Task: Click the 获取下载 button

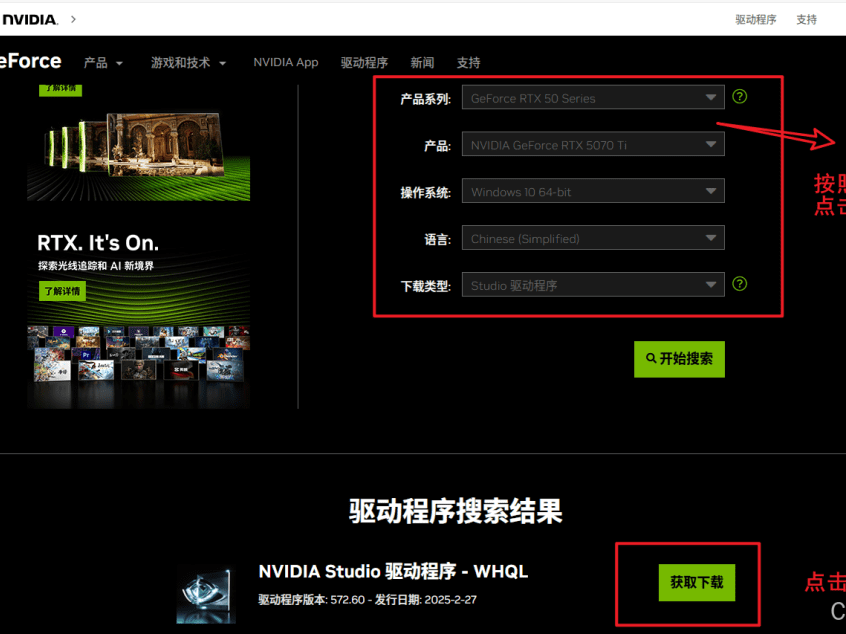Action: coord(697,582)
